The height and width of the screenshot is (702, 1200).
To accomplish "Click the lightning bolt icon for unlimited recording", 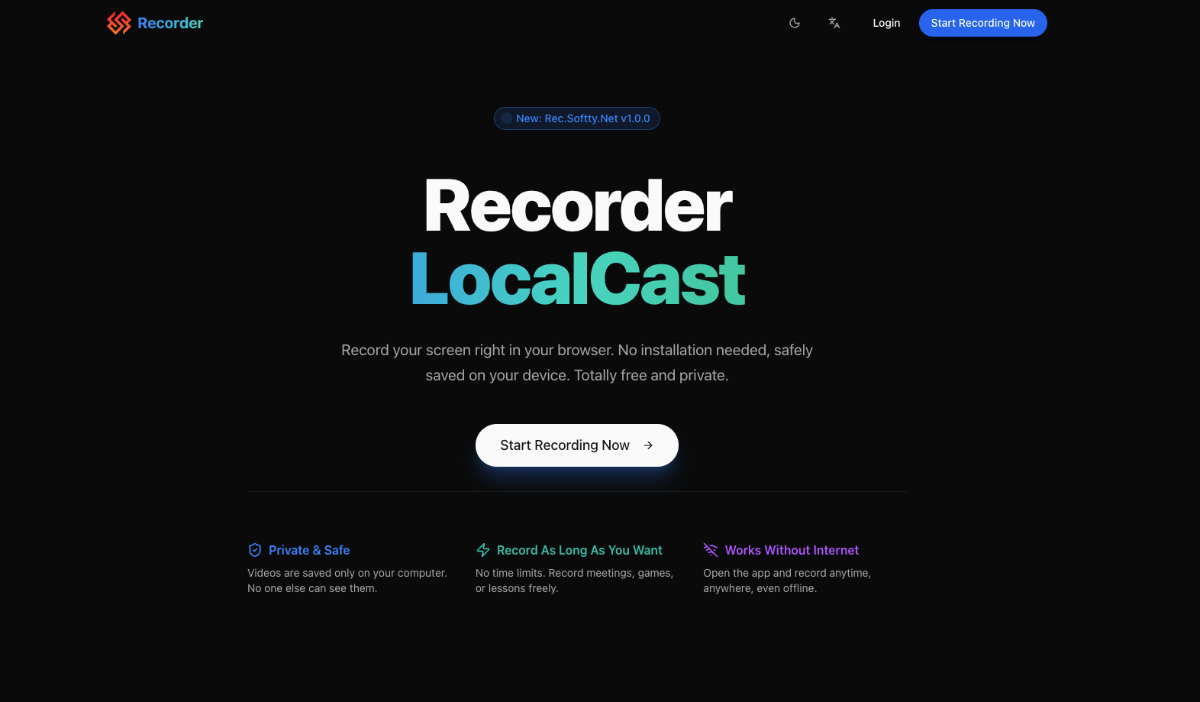I will 483,550.
